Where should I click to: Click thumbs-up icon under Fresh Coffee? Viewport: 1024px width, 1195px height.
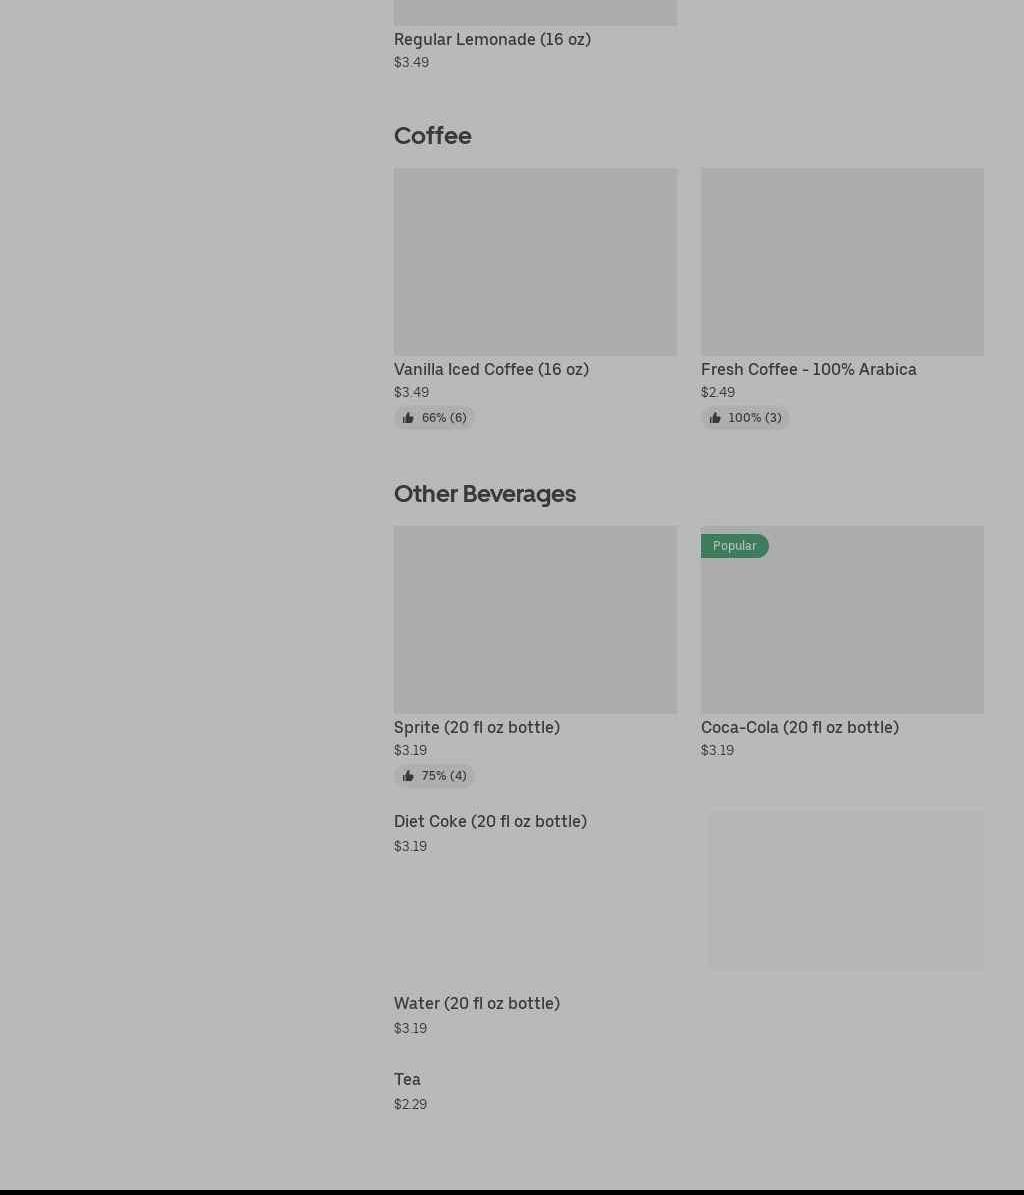[715, 418]
